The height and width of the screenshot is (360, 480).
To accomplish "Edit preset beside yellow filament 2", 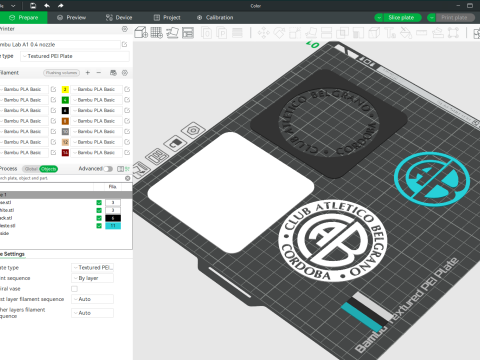I will point(127,89).
